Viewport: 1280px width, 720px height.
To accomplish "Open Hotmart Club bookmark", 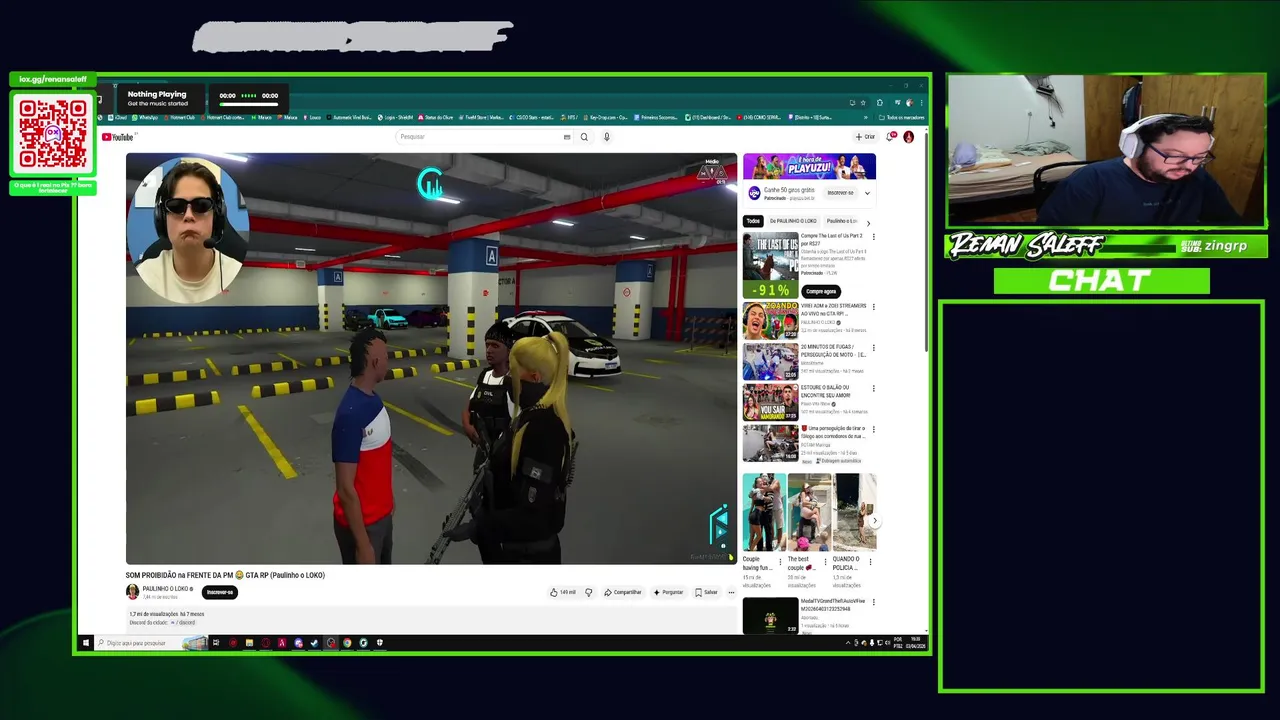I will 179,117.
